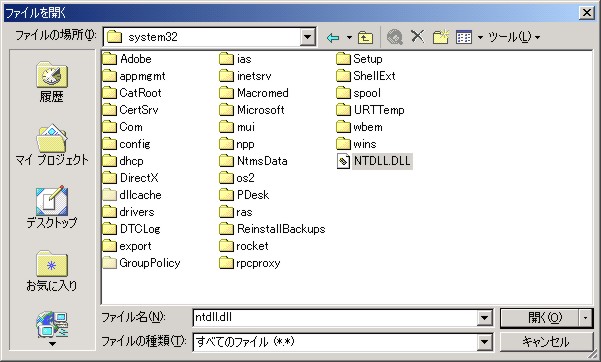Expand the file name dropdown list
This screenshot has width=601, height=362.
[x=484, y=318]
